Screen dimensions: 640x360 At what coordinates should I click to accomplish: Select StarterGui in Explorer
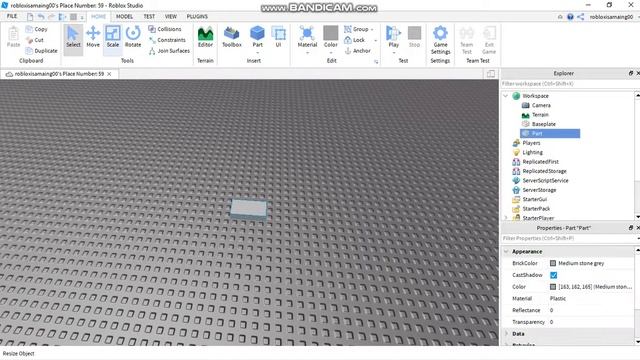[x=530, y=199]
